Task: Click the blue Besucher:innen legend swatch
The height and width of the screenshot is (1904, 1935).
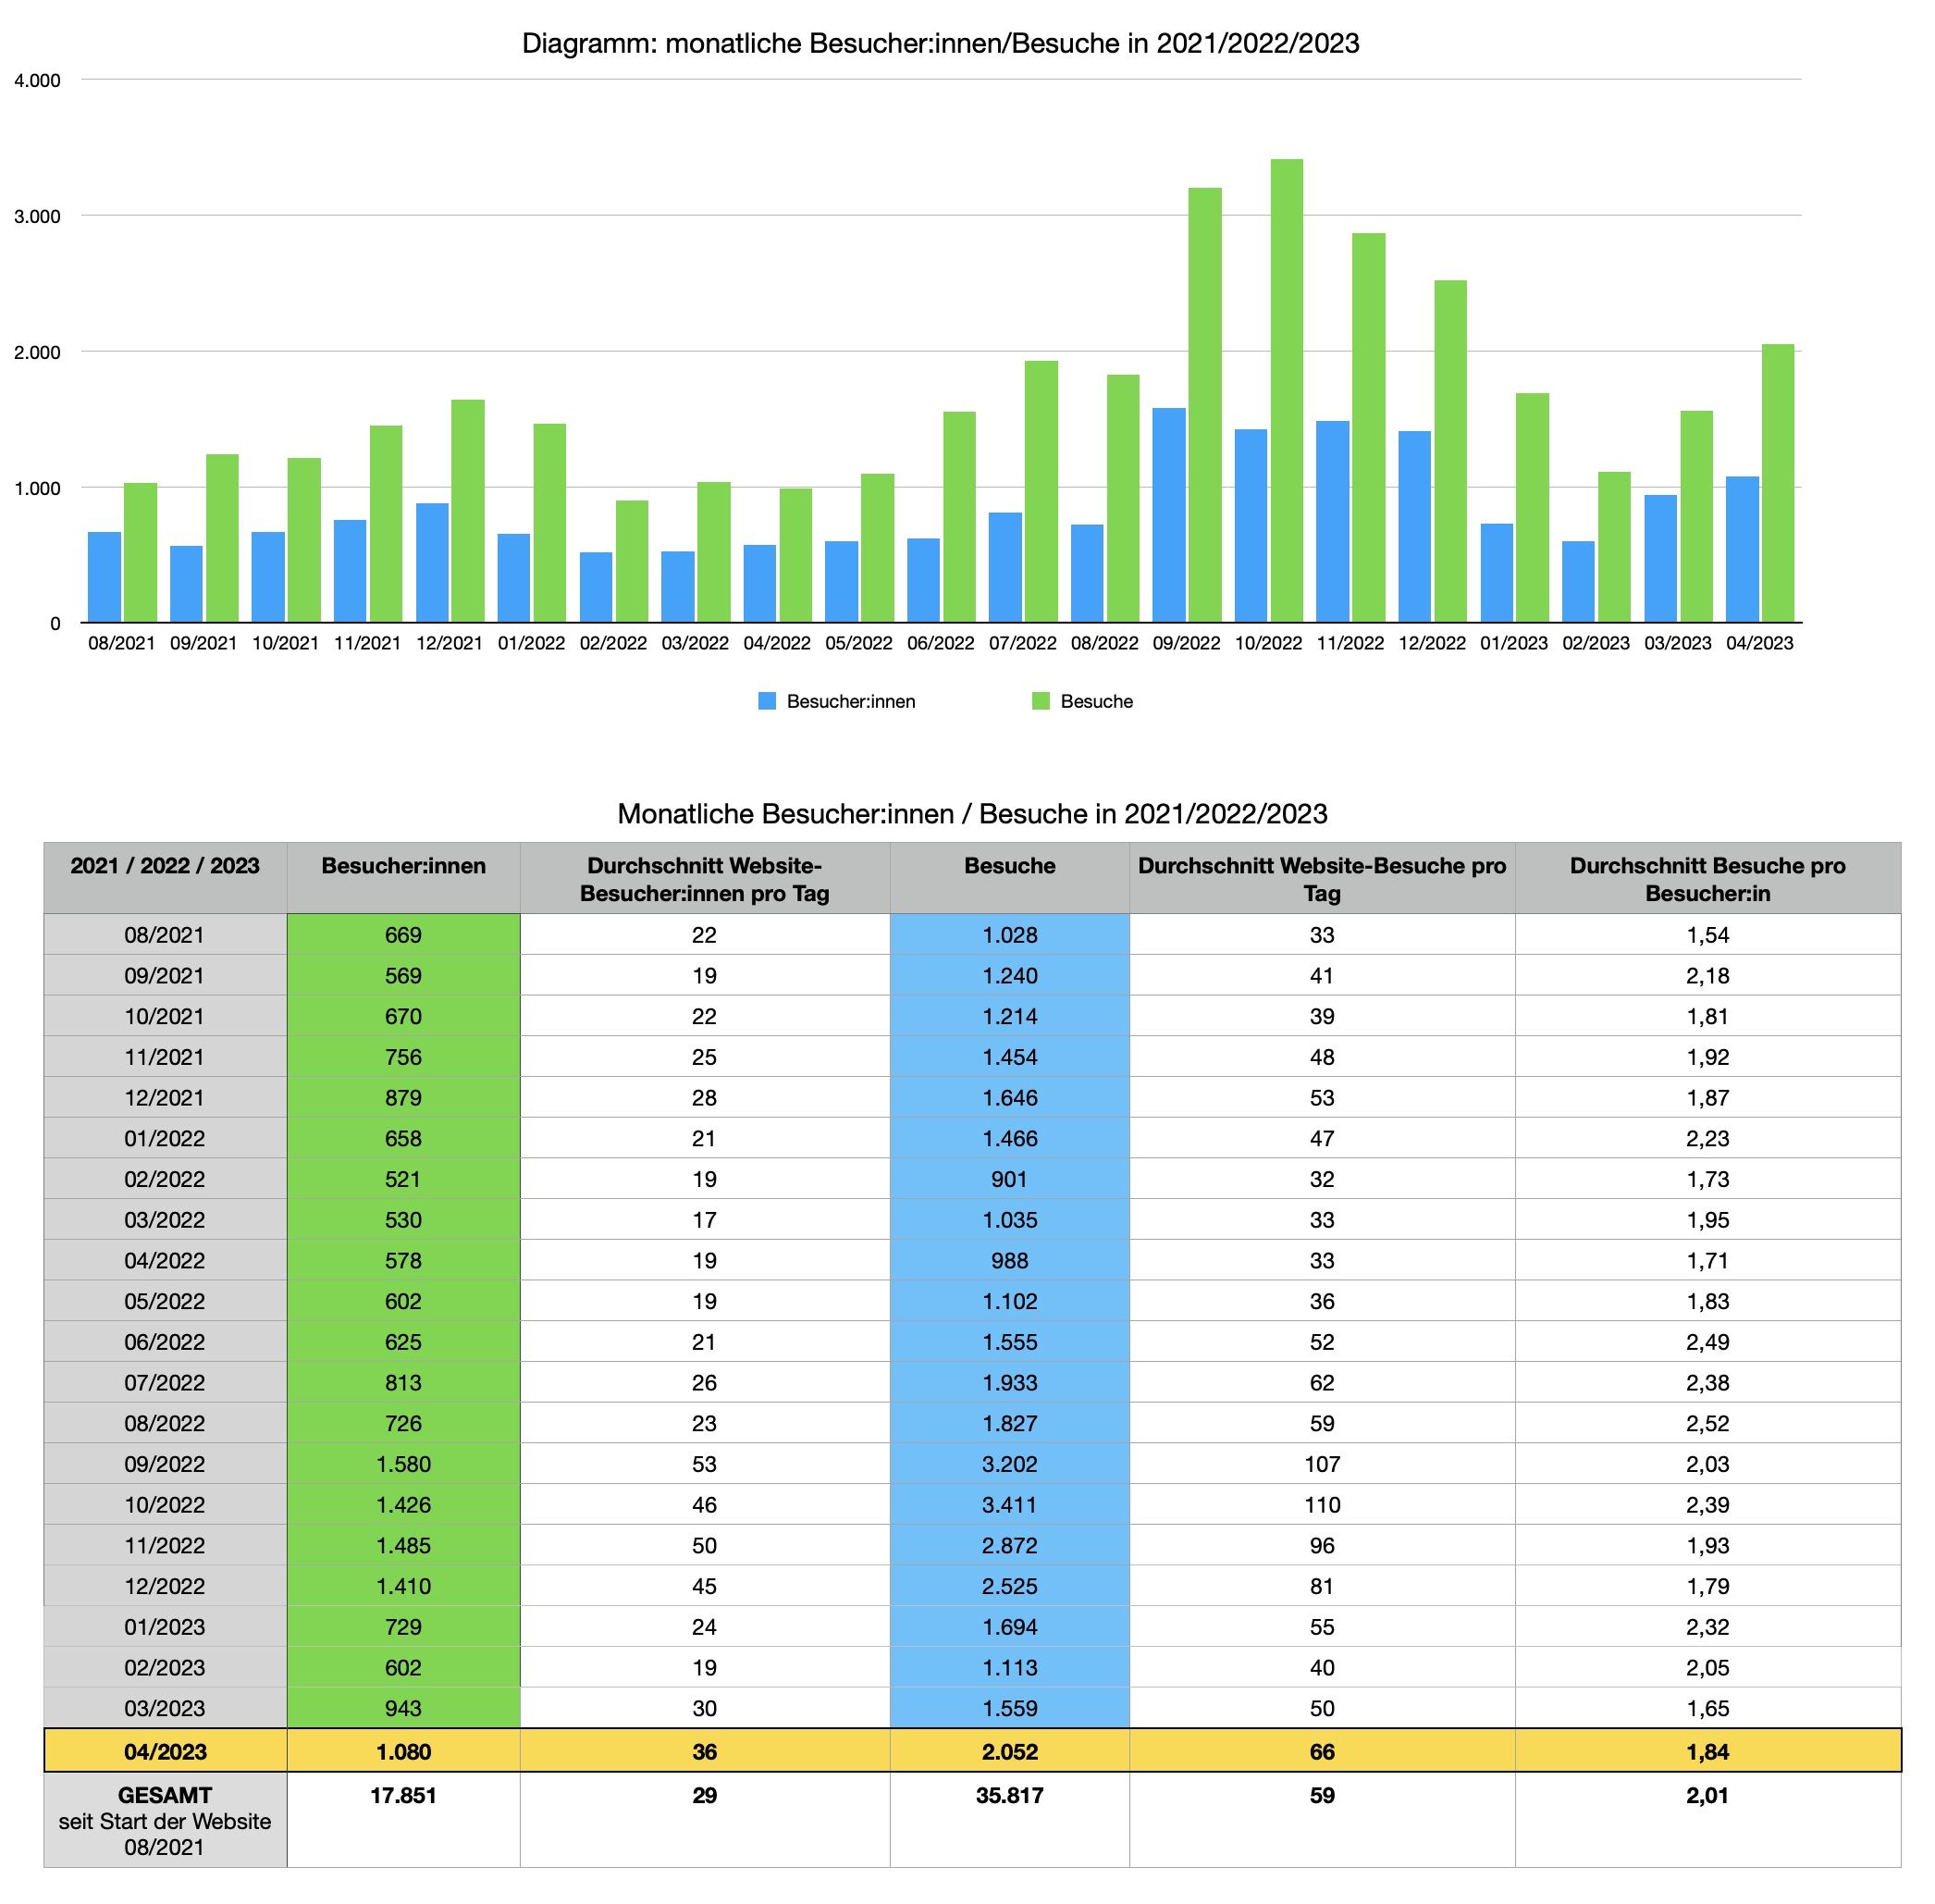Action: 767,701
